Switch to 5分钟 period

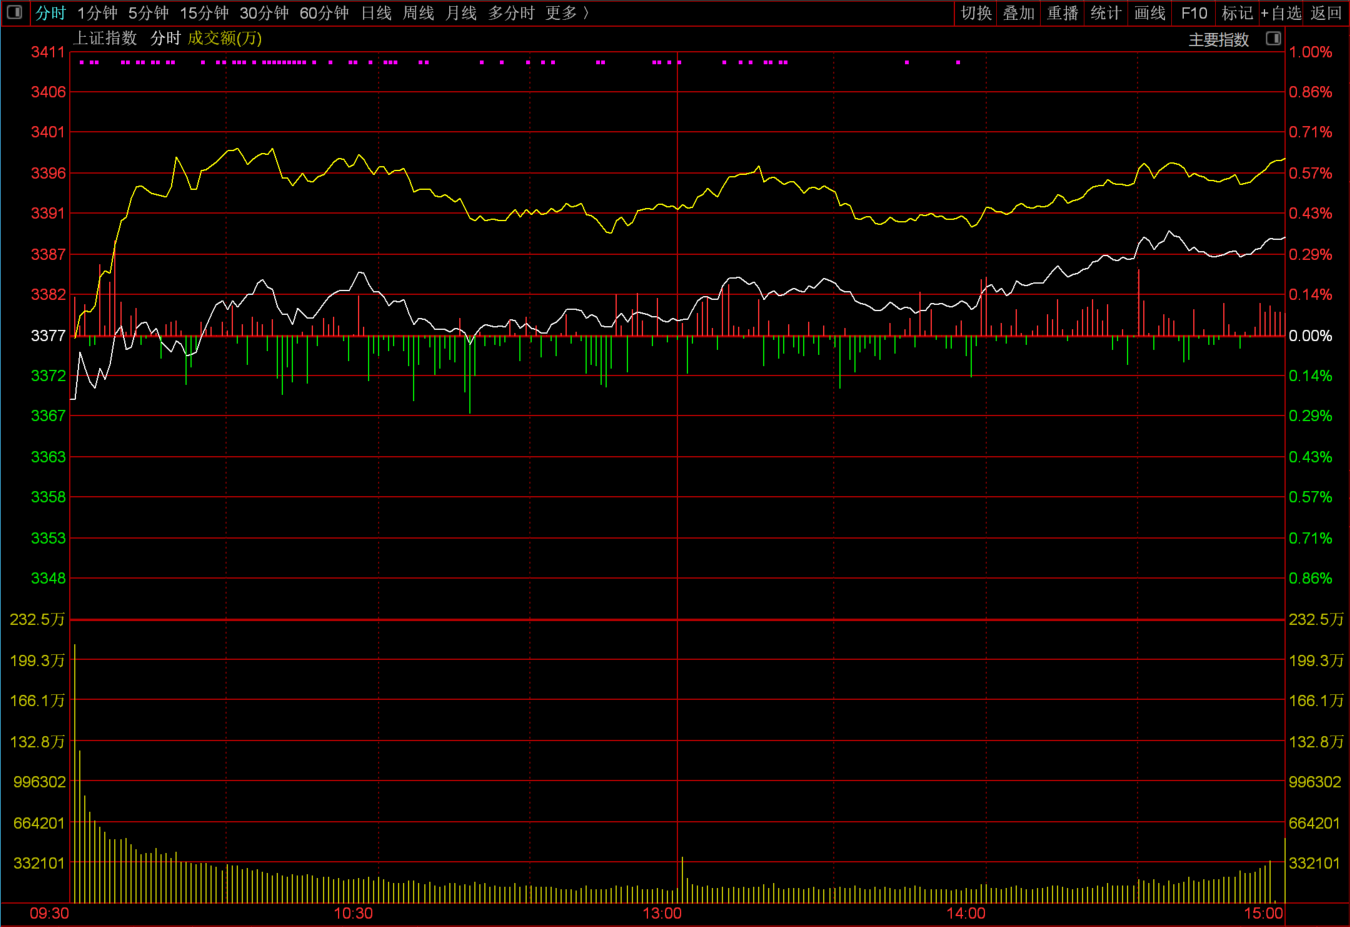tap(148, 13)
